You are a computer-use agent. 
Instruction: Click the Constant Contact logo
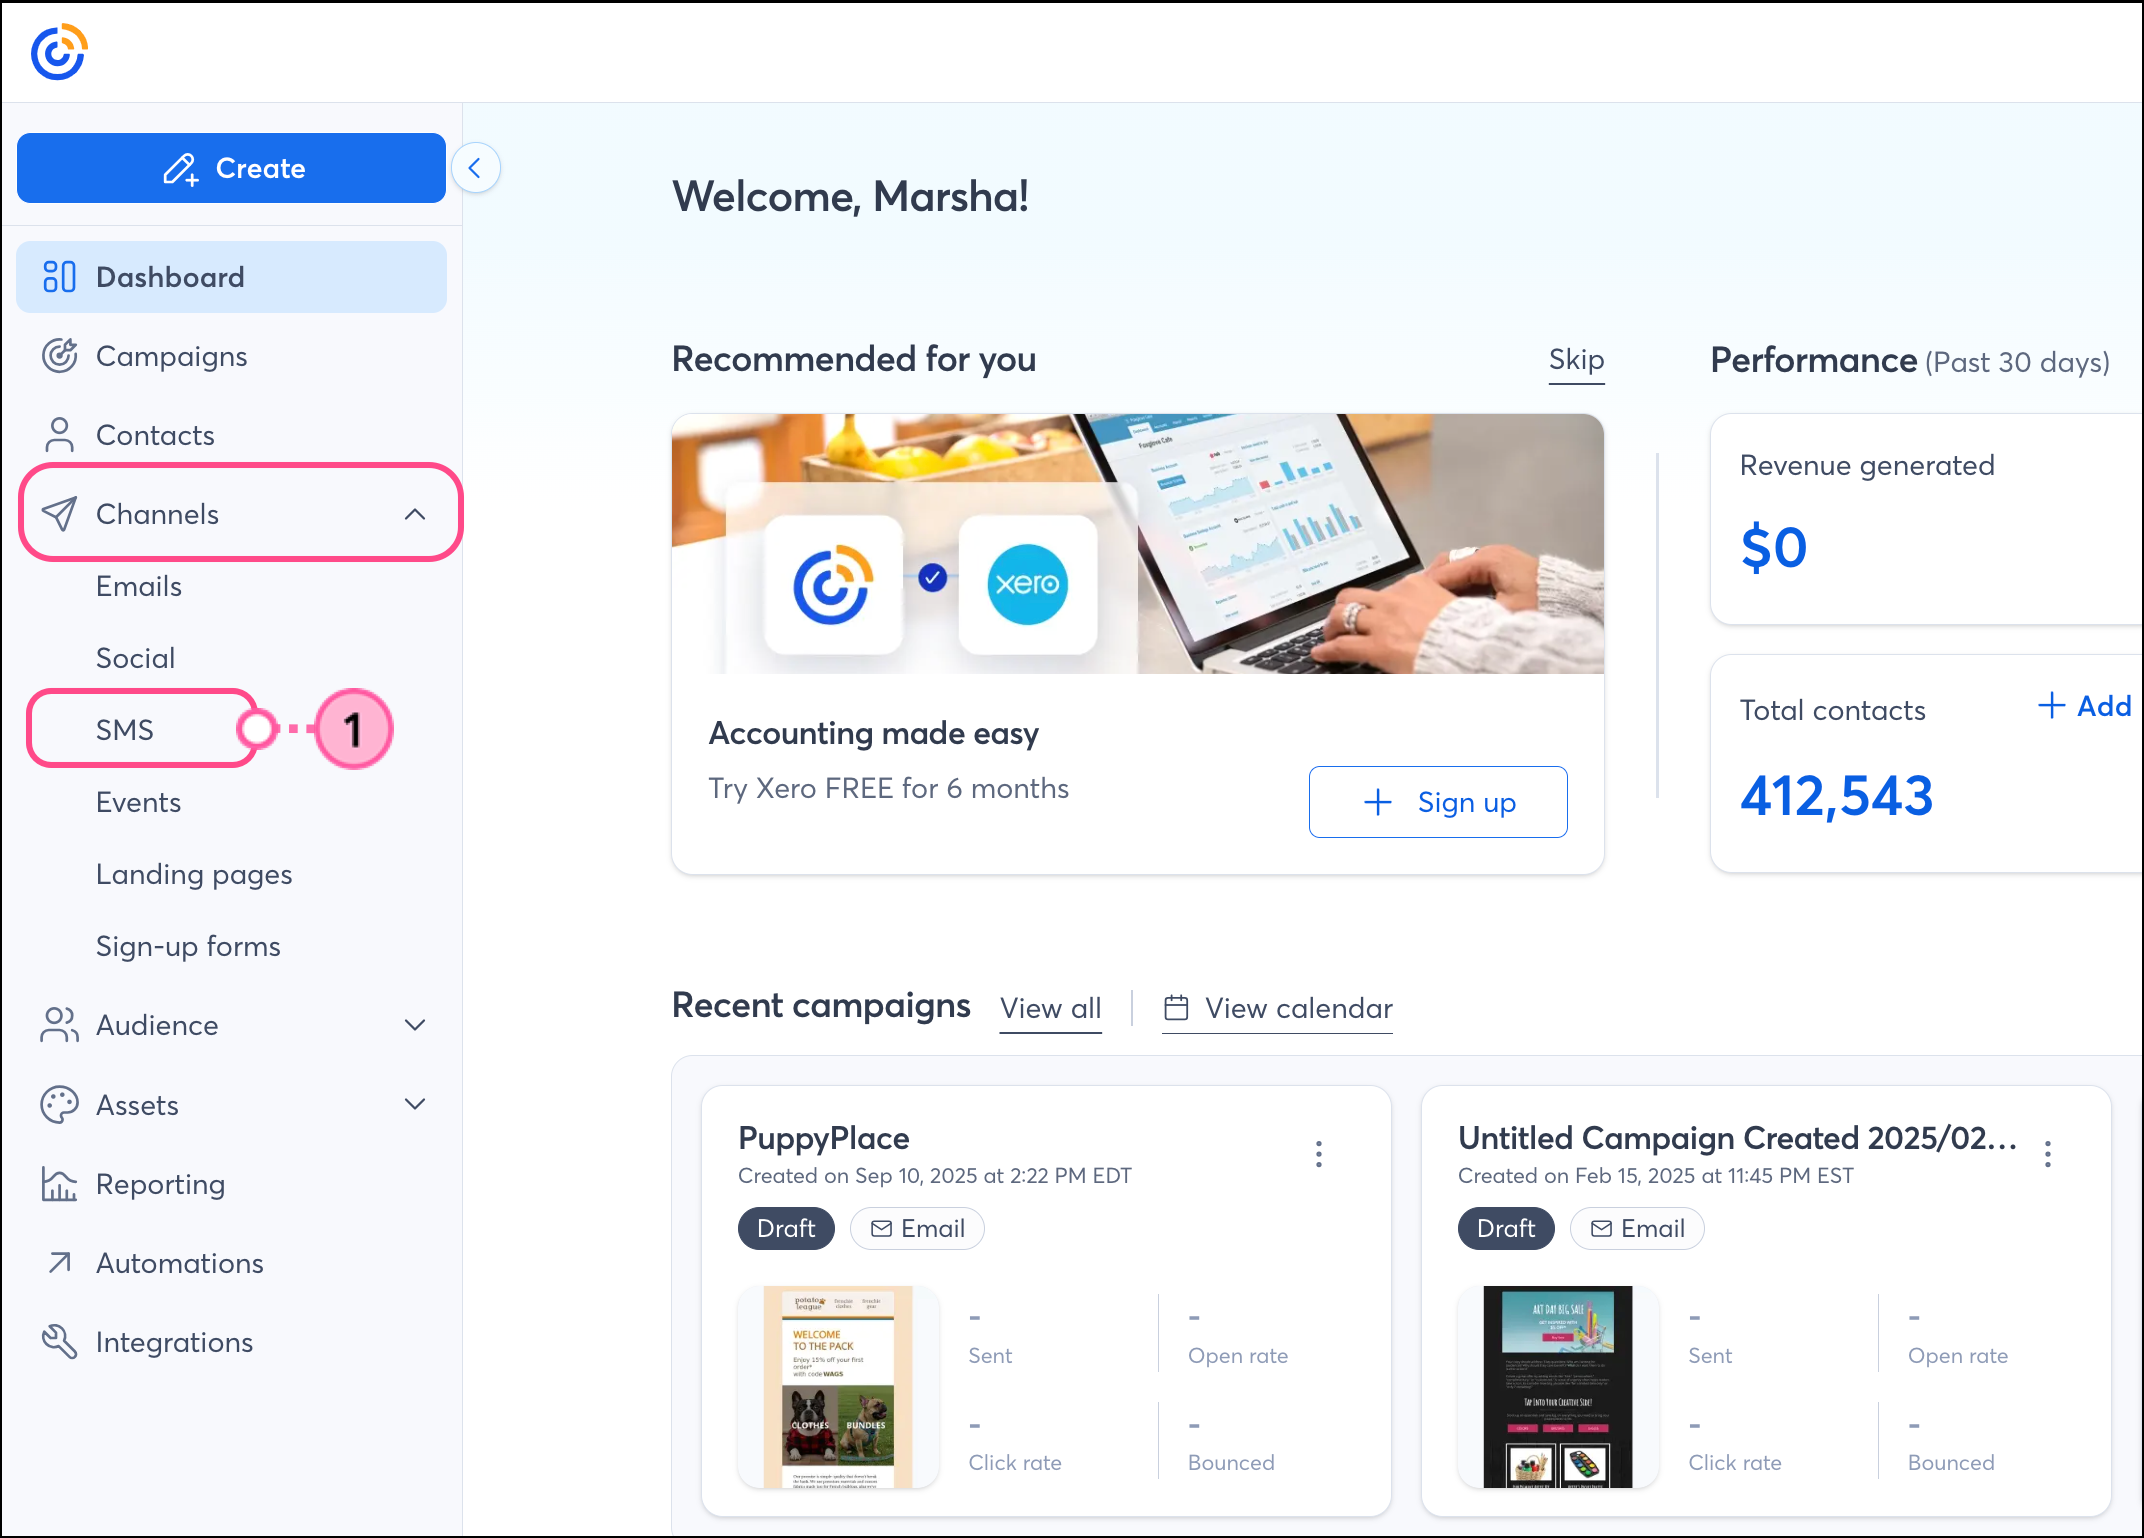[59, 52]
